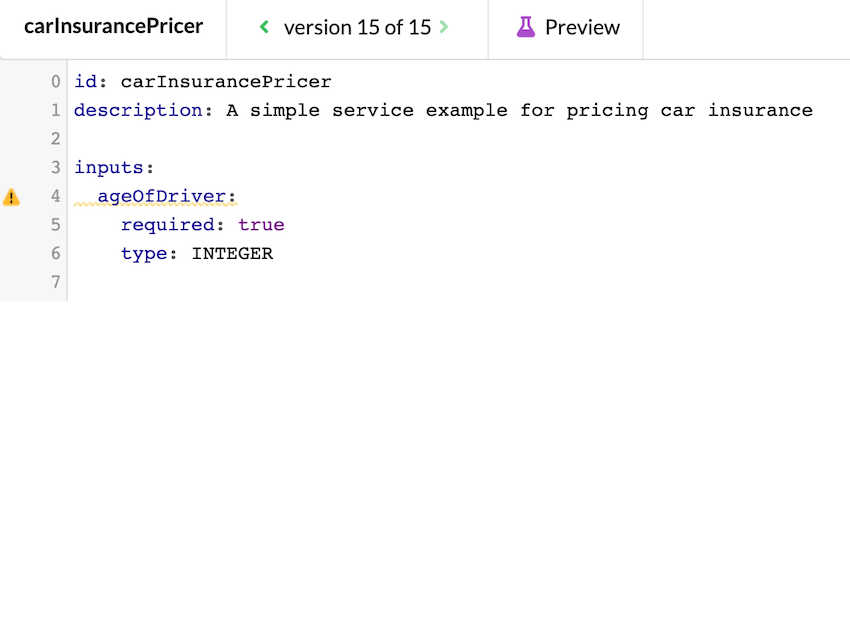
Task: Click the INTEGER type value
Action: [232, 254]
